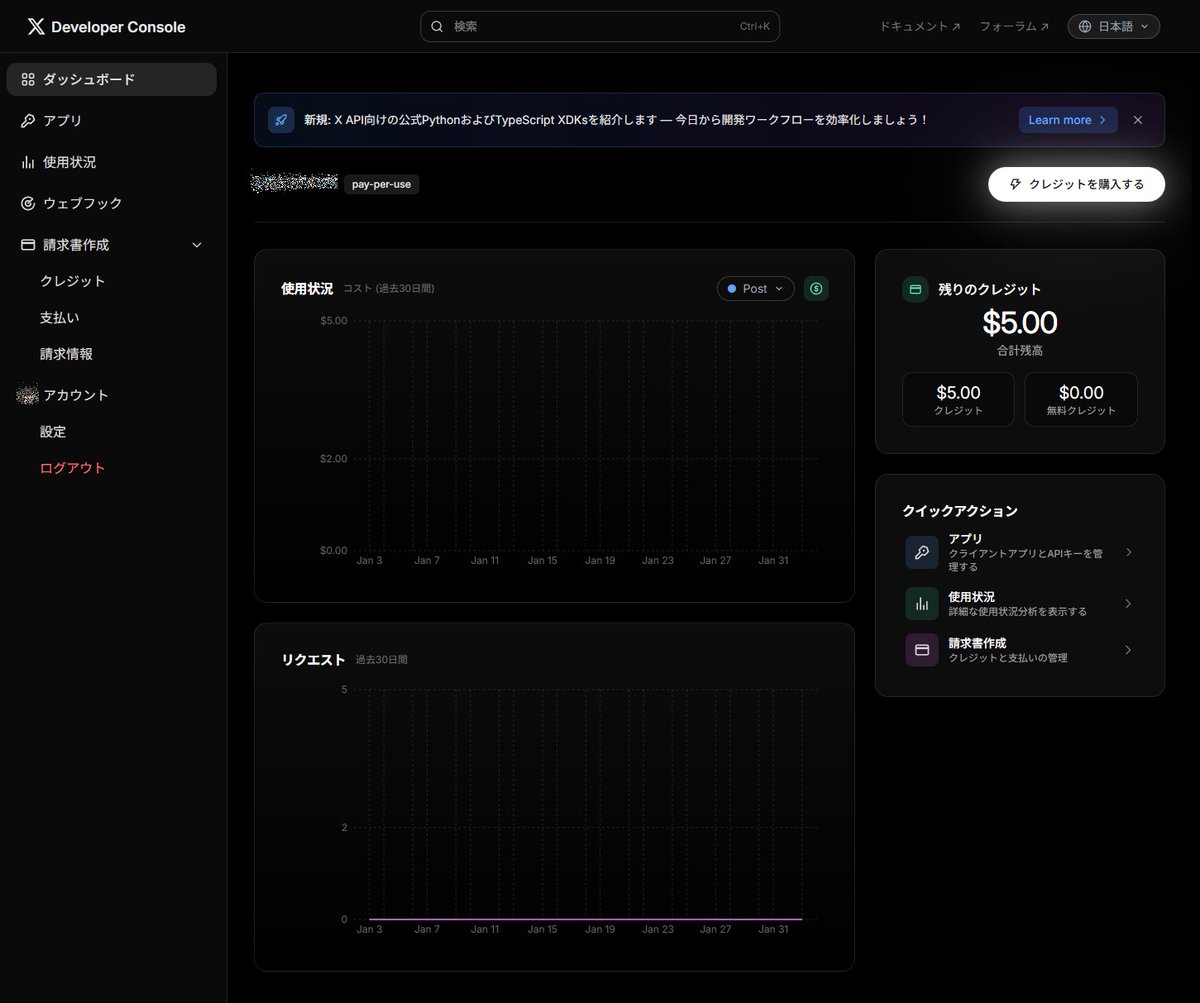Collapse the 請求書作成 sidebar section chevron
The height and width of the screenshot is (1003, 1200).
[197, 245]
